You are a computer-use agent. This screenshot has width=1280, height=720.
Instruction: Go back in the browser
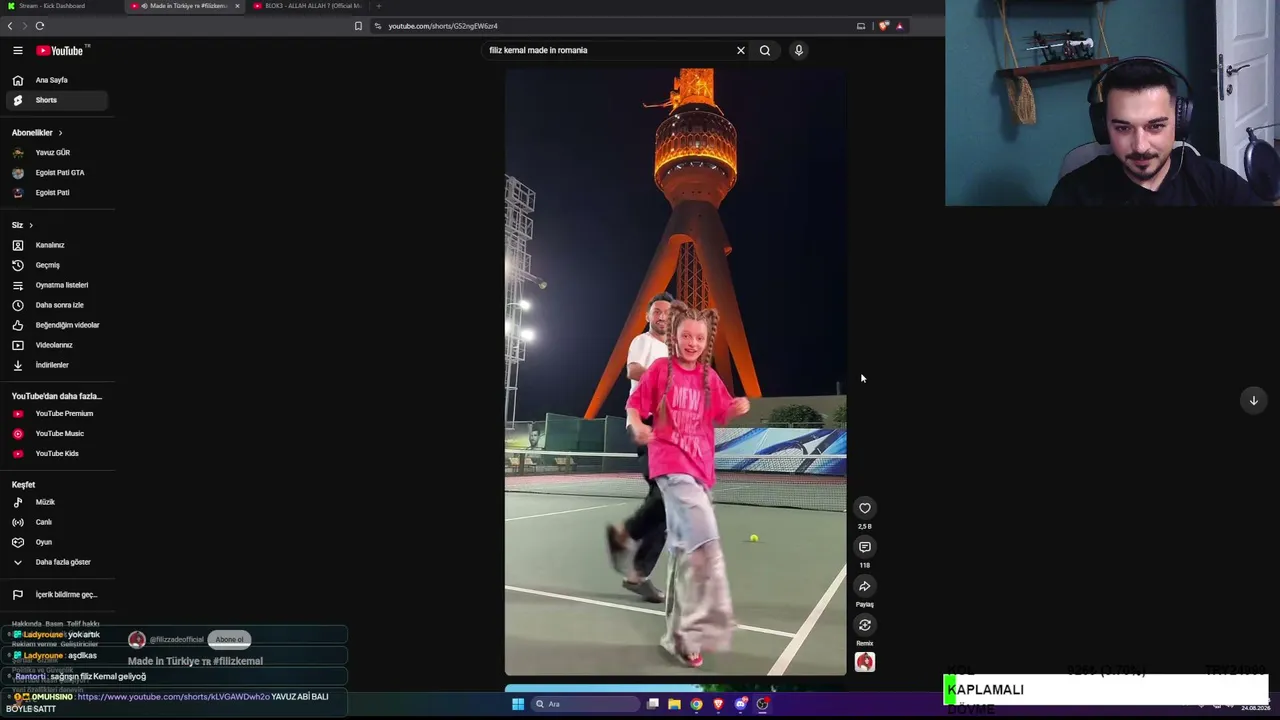coord(10,26)
